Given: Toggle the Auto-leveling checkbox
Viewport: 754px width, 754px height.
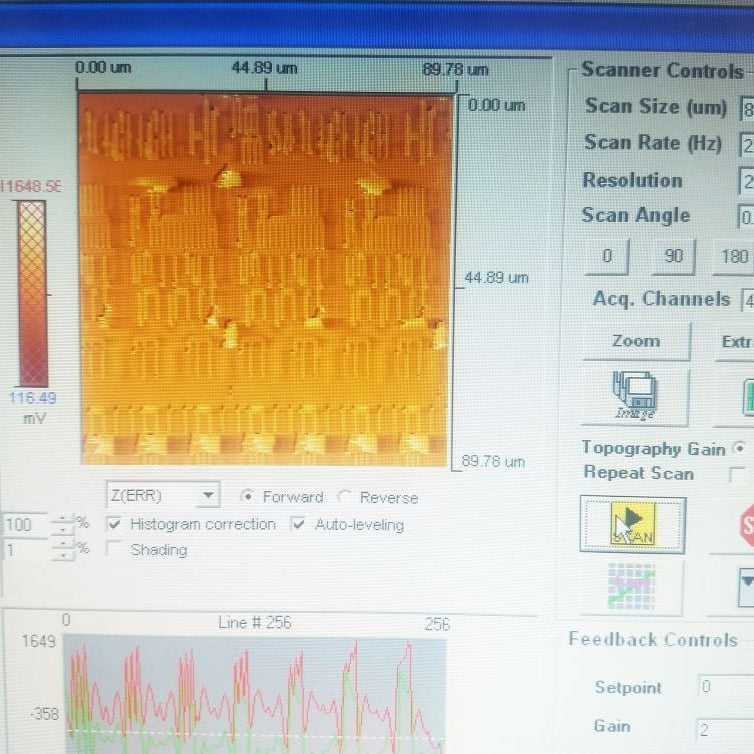Looking at the screenshot, I should tap(299, 524).
